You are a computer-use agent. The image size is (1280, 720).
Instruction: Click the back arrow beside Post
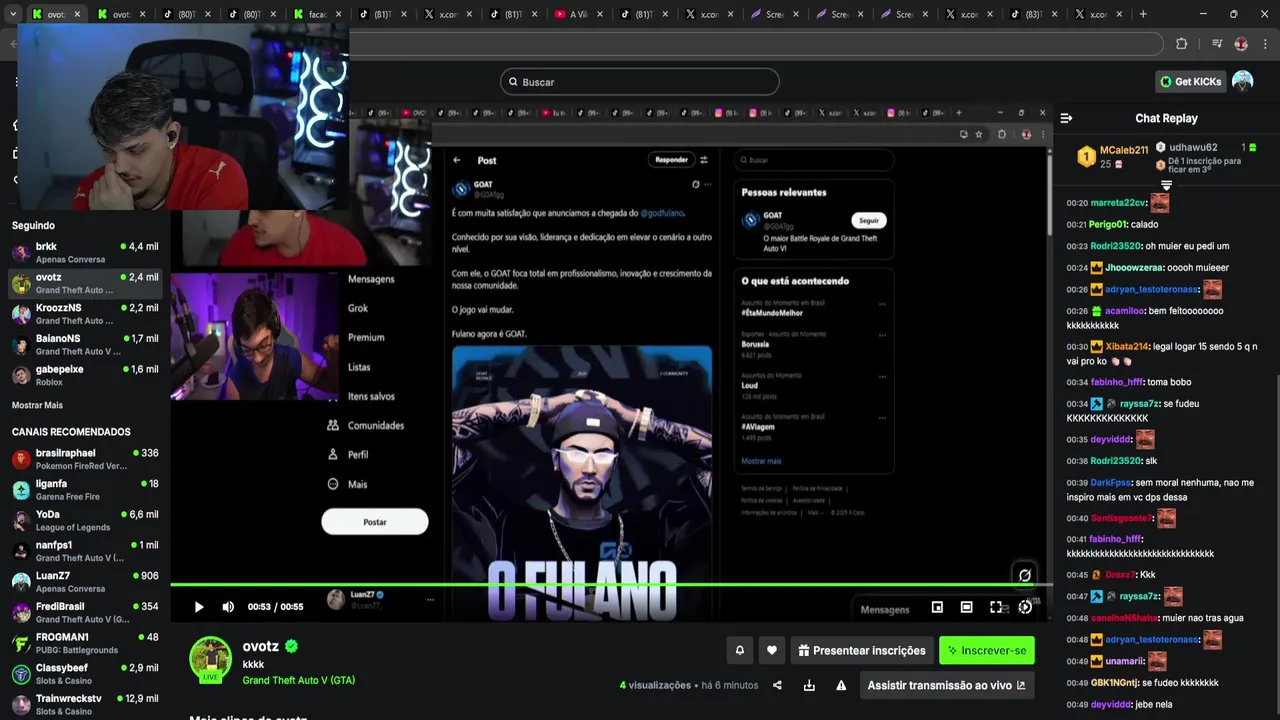(x=457, y=160)
